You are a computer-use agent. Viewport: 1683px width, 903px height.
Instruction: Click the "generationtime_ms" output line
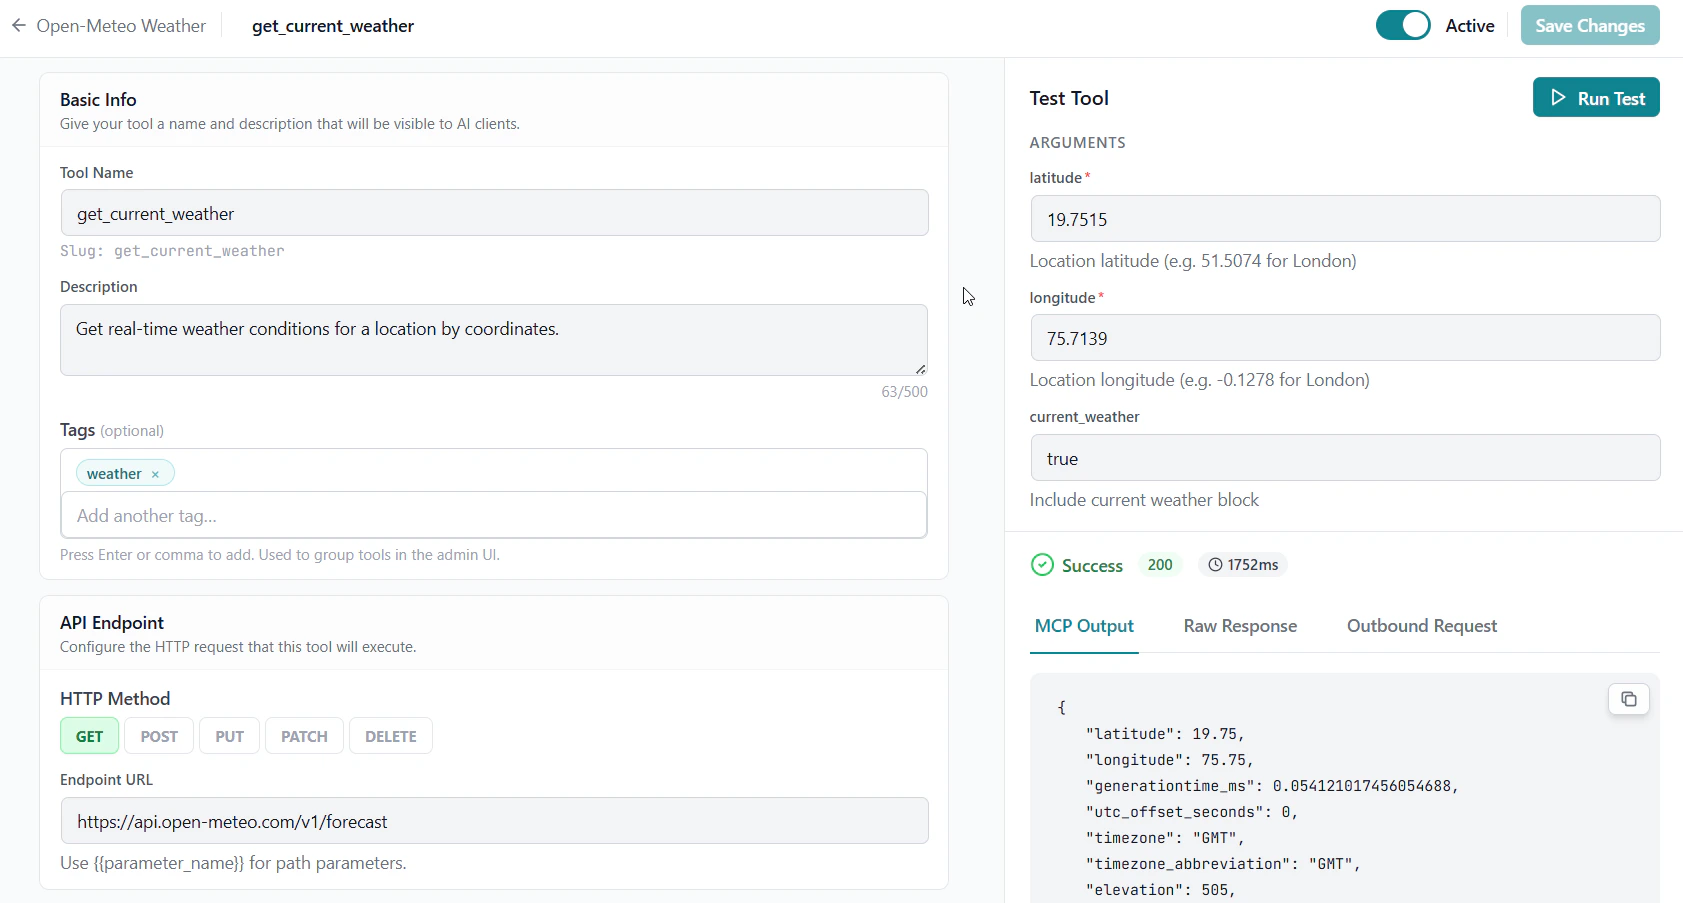1272,786
